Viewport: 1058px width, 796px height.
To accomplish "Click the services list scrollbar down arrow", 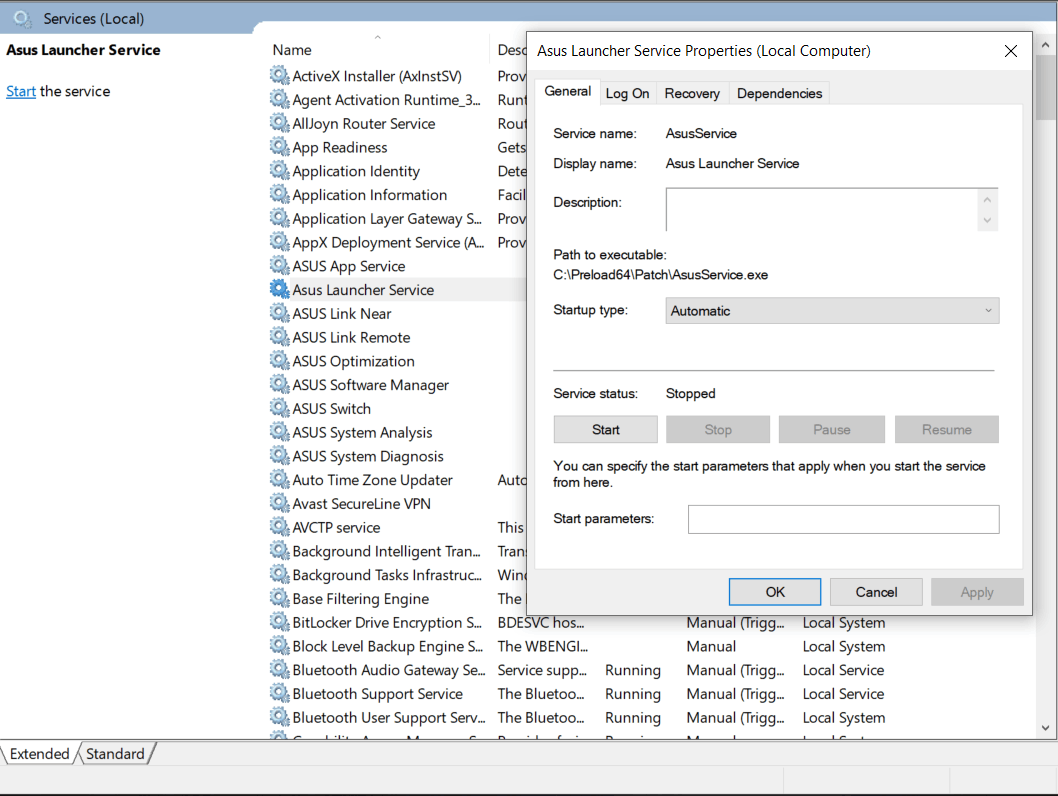I will tap(1045, 727).
